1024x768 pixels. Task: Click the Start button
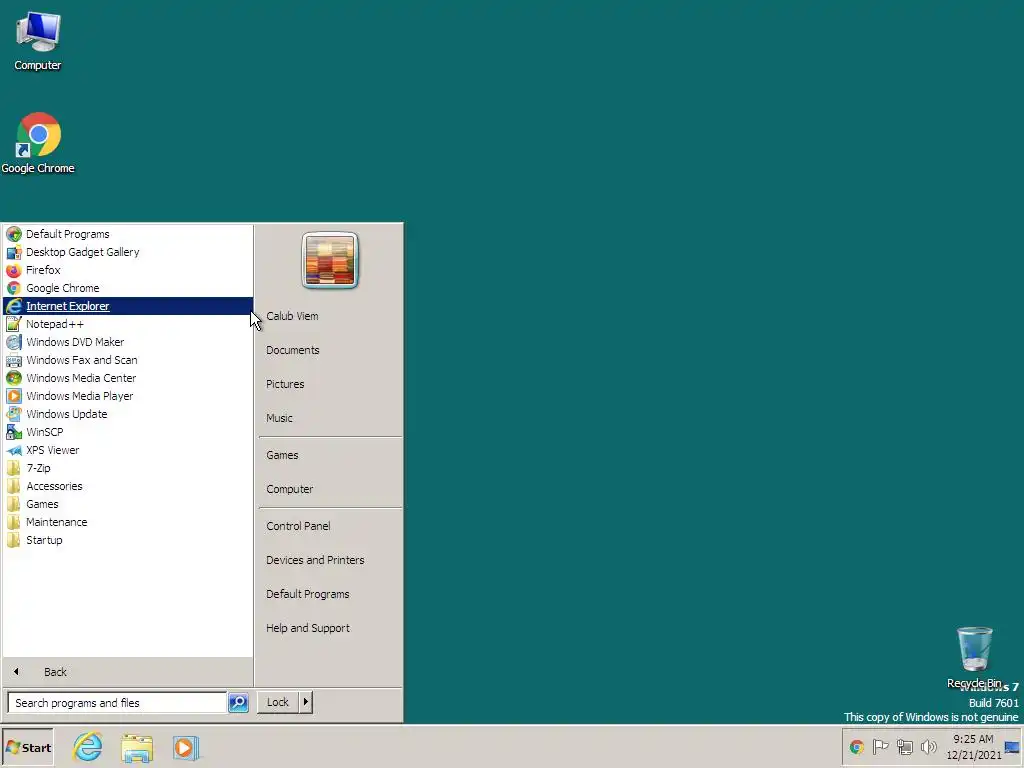(x=28, y=748)
